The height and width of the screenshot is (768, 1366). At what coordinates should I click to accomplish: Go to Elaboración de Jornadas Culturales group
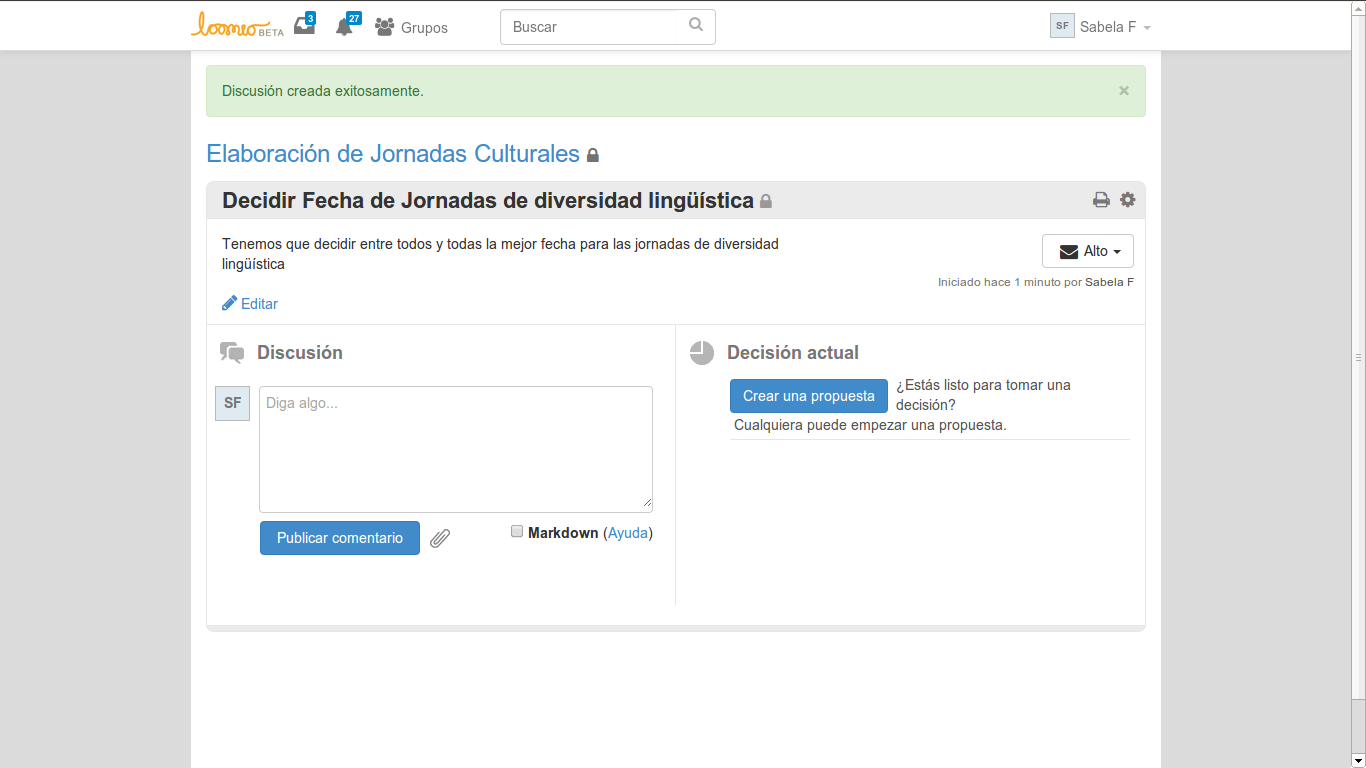[393, 154]
